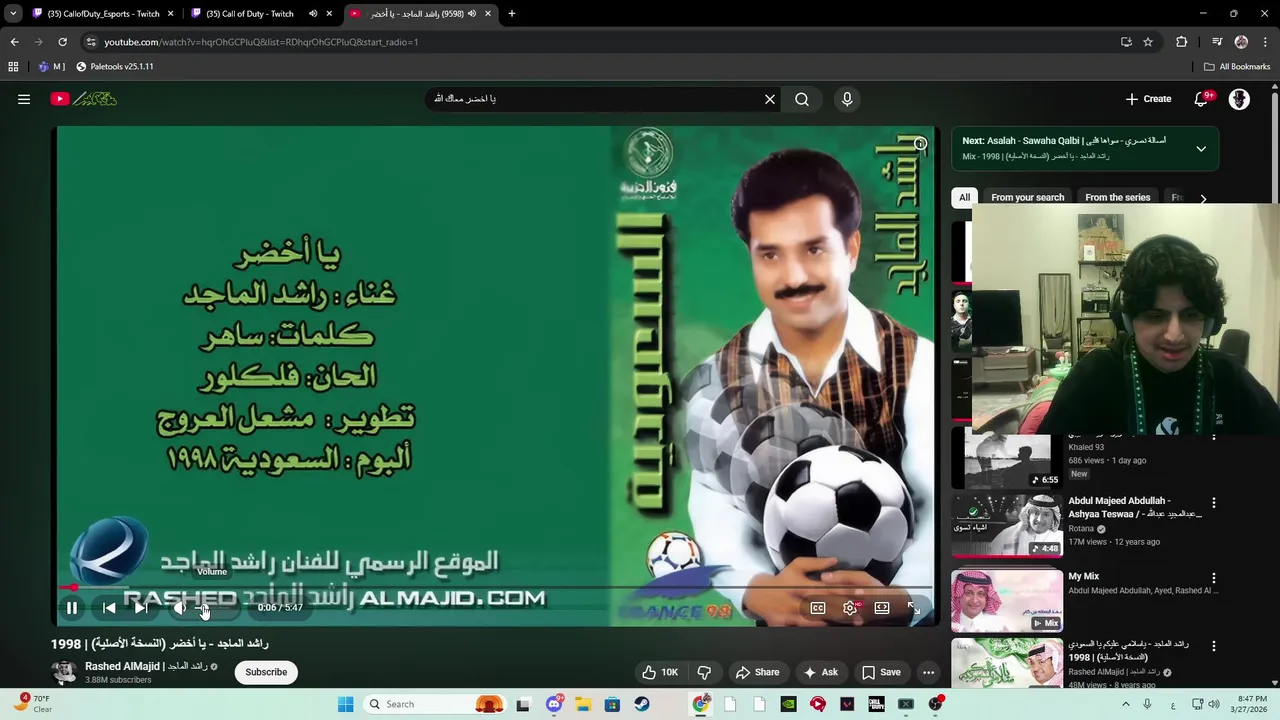Click the Create button
This screenshot has width=1280, height=720.
(1148, 99)
